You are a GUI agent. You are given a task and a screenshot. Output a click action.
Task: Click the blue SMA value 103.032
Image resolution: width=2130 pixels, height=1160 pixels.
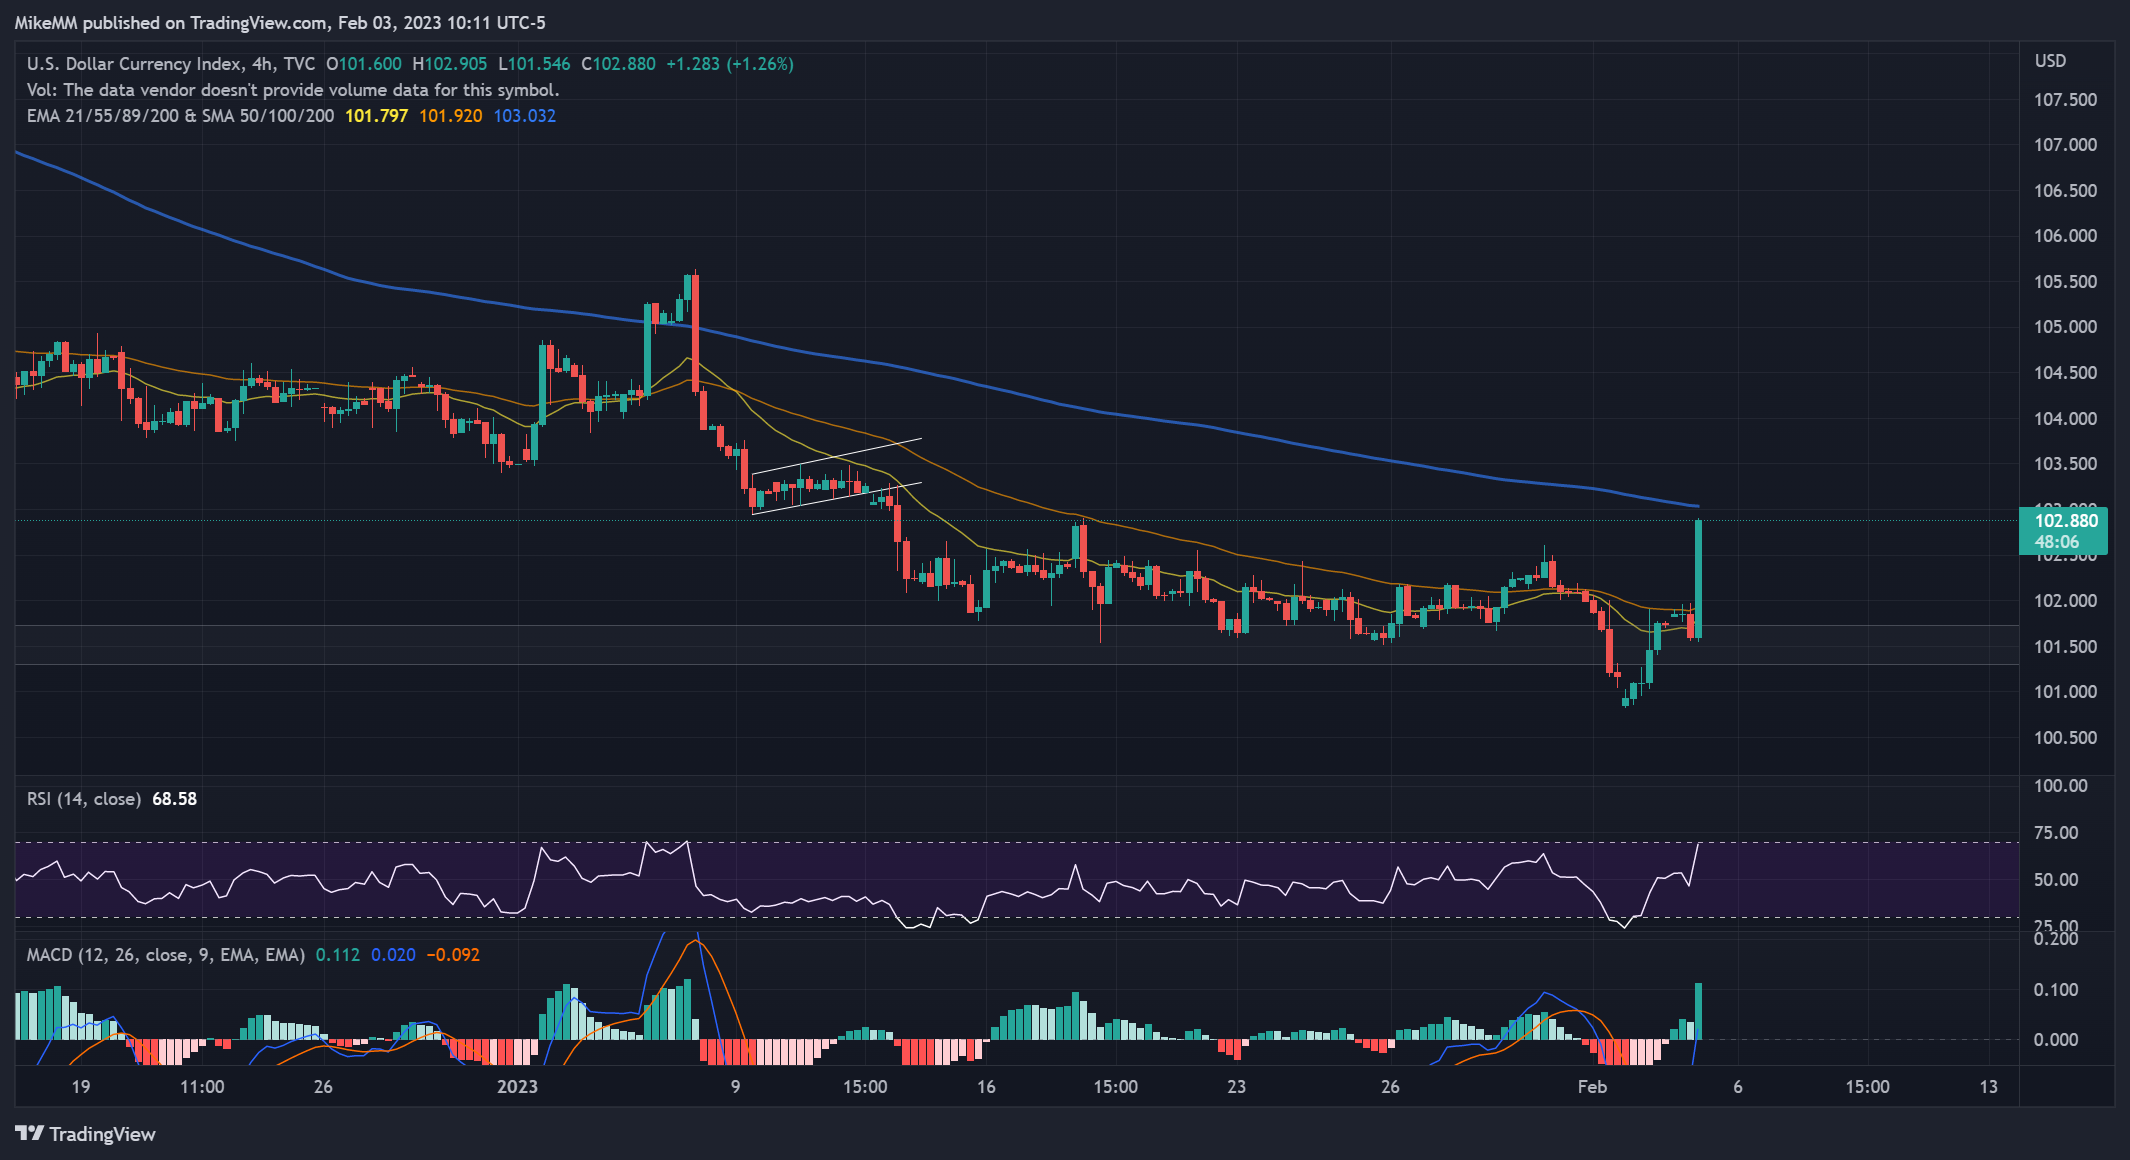[x=524, y=116]
